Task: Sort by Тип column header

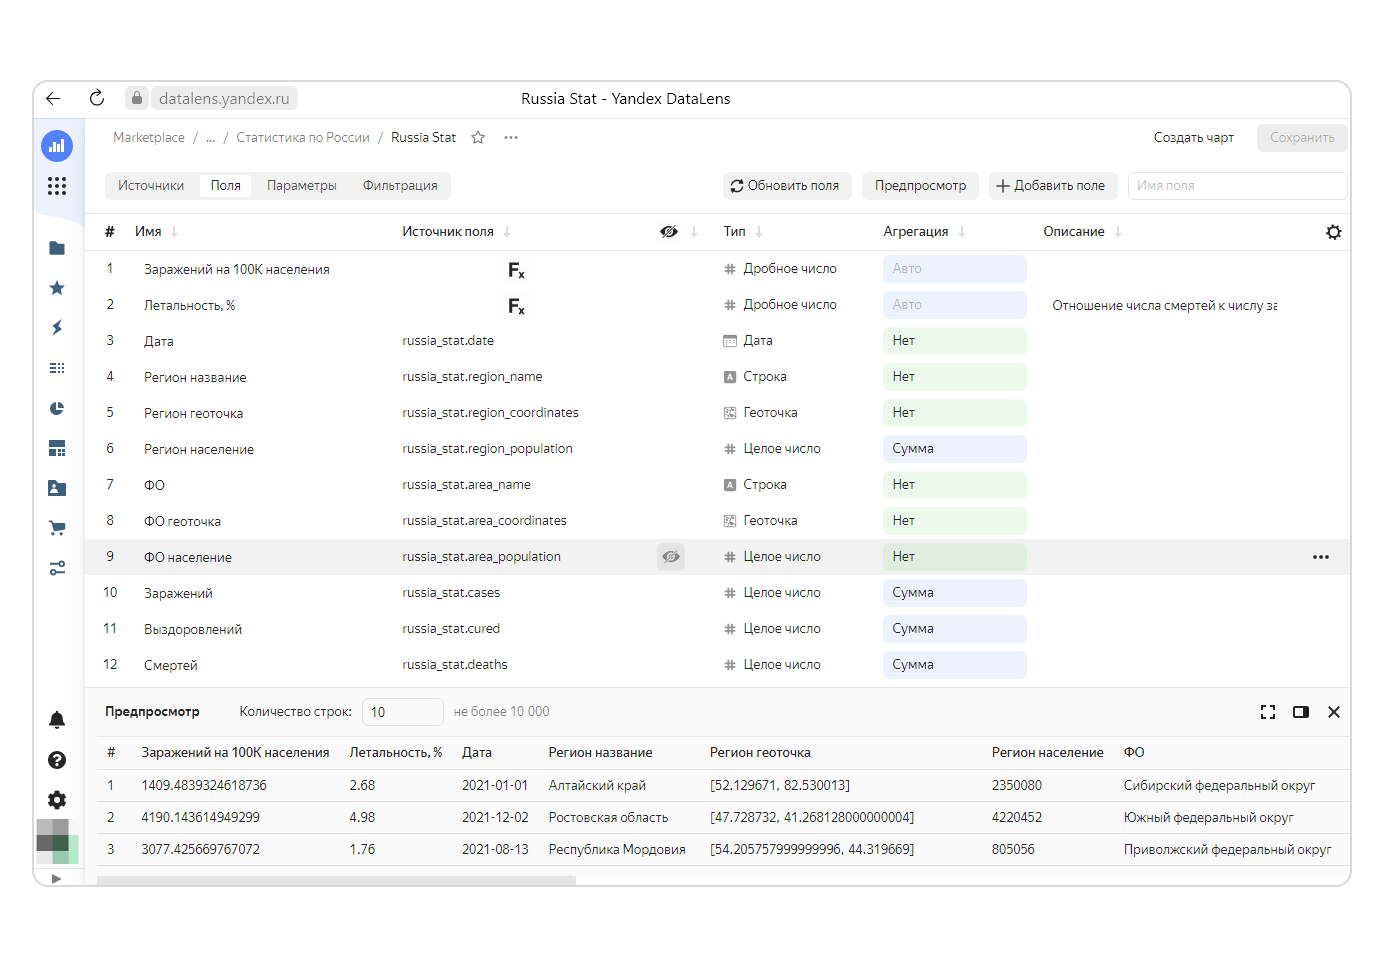Action: coord(743,232)
